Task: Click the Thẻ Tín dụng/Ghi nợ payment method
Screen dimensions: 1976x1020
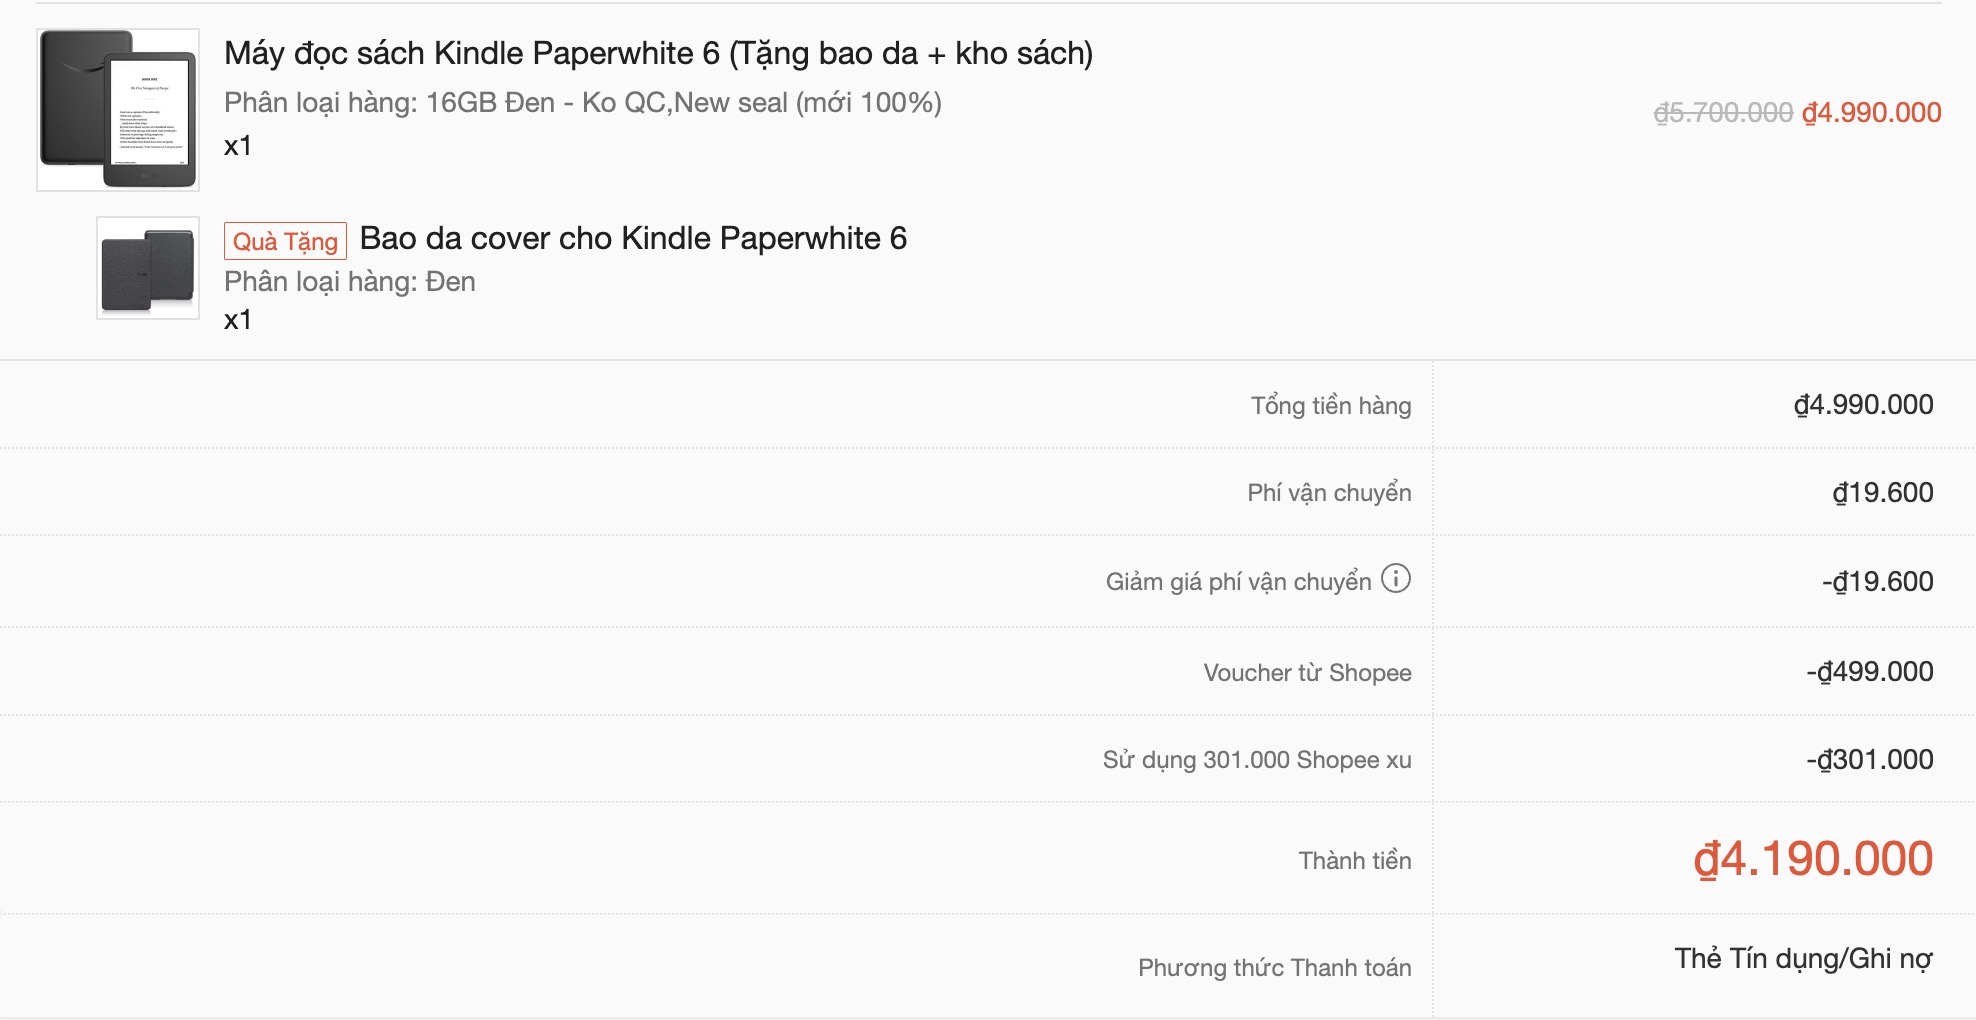Action: (x=1803, y=959)
